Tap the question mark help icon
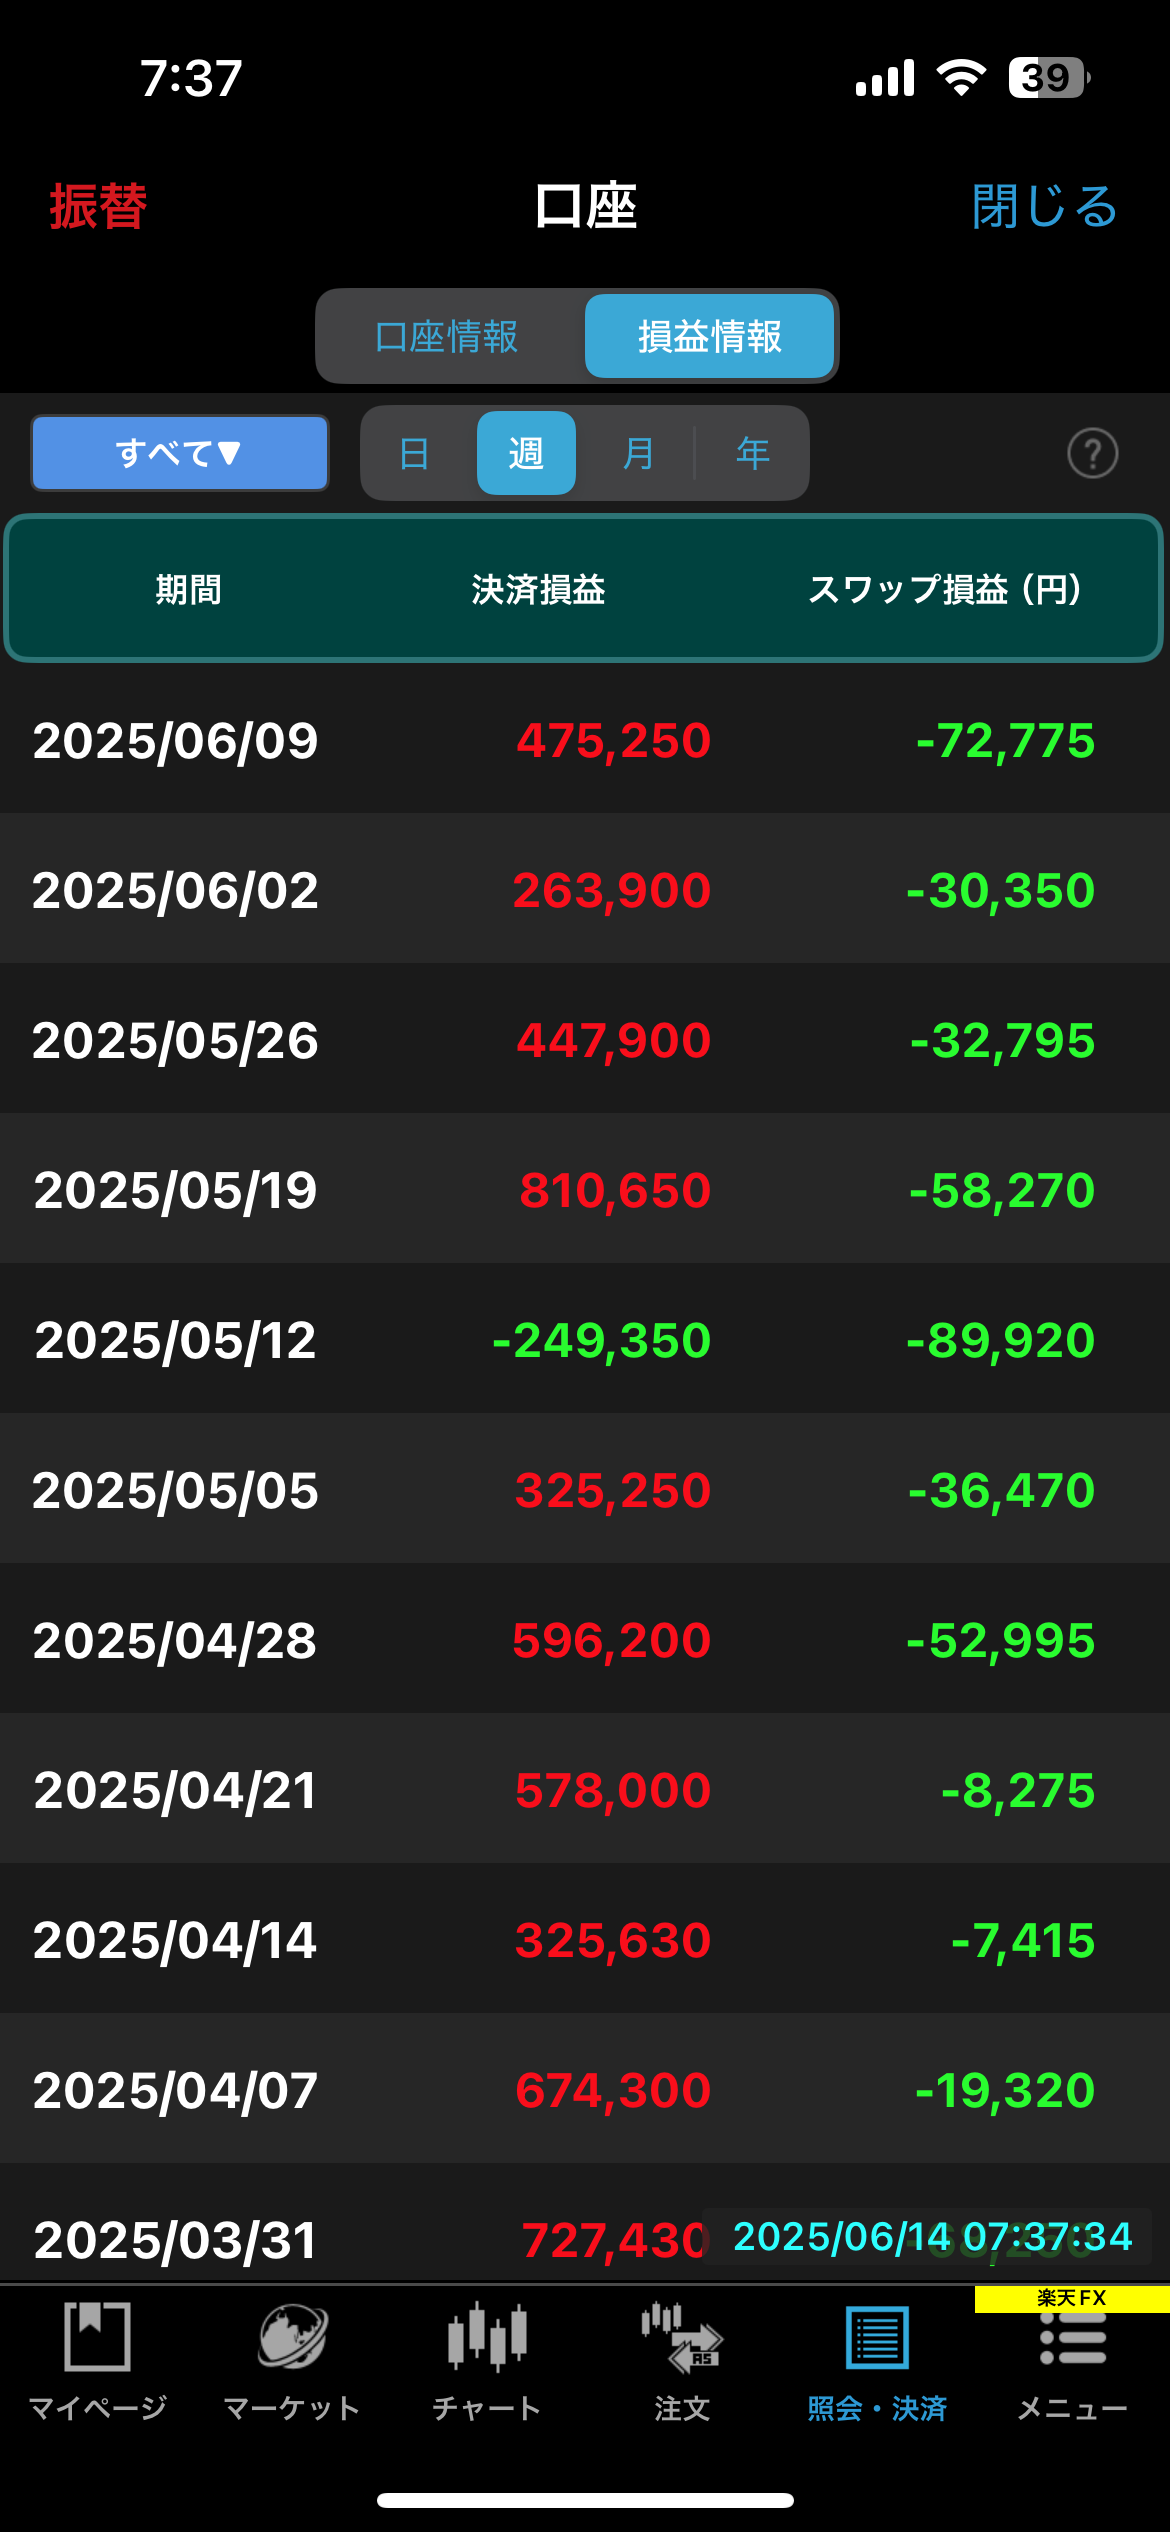The image size is (1170, 2532). point(1092,453)
